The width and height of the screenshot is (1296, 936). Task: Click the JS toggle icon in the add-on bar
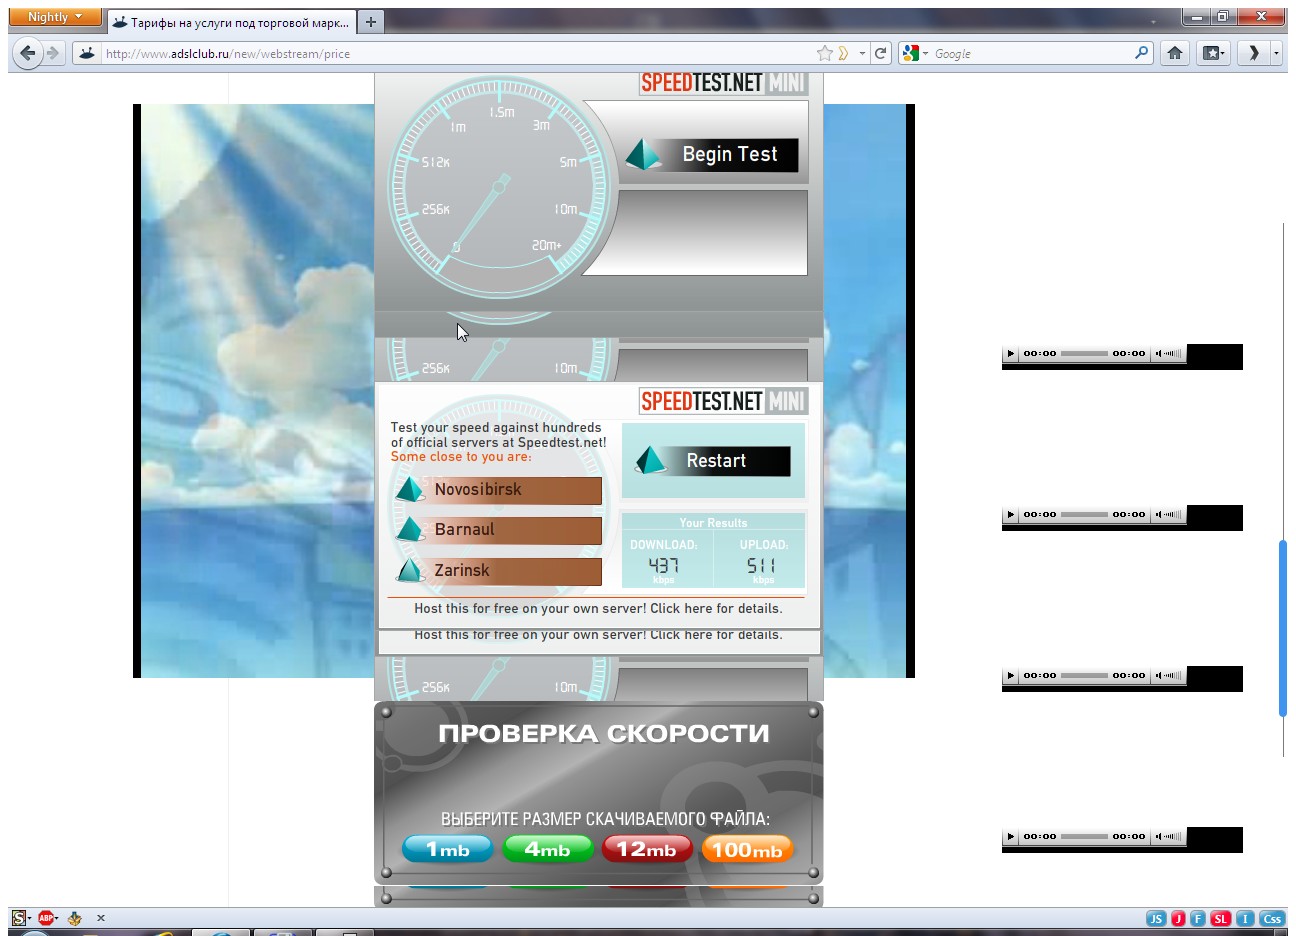[1156, 918]
